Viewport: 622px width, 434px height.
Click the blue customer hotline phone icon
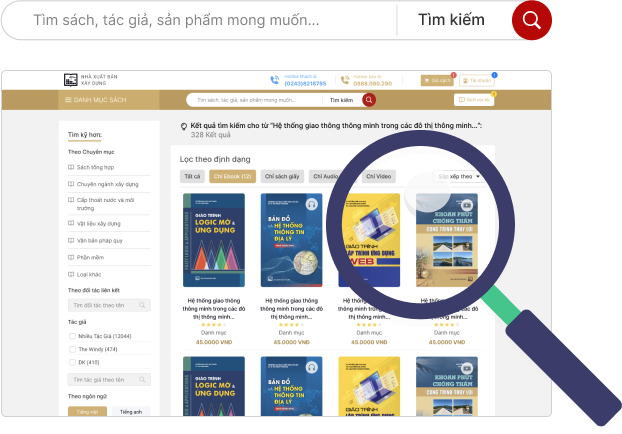click(275, 80)
